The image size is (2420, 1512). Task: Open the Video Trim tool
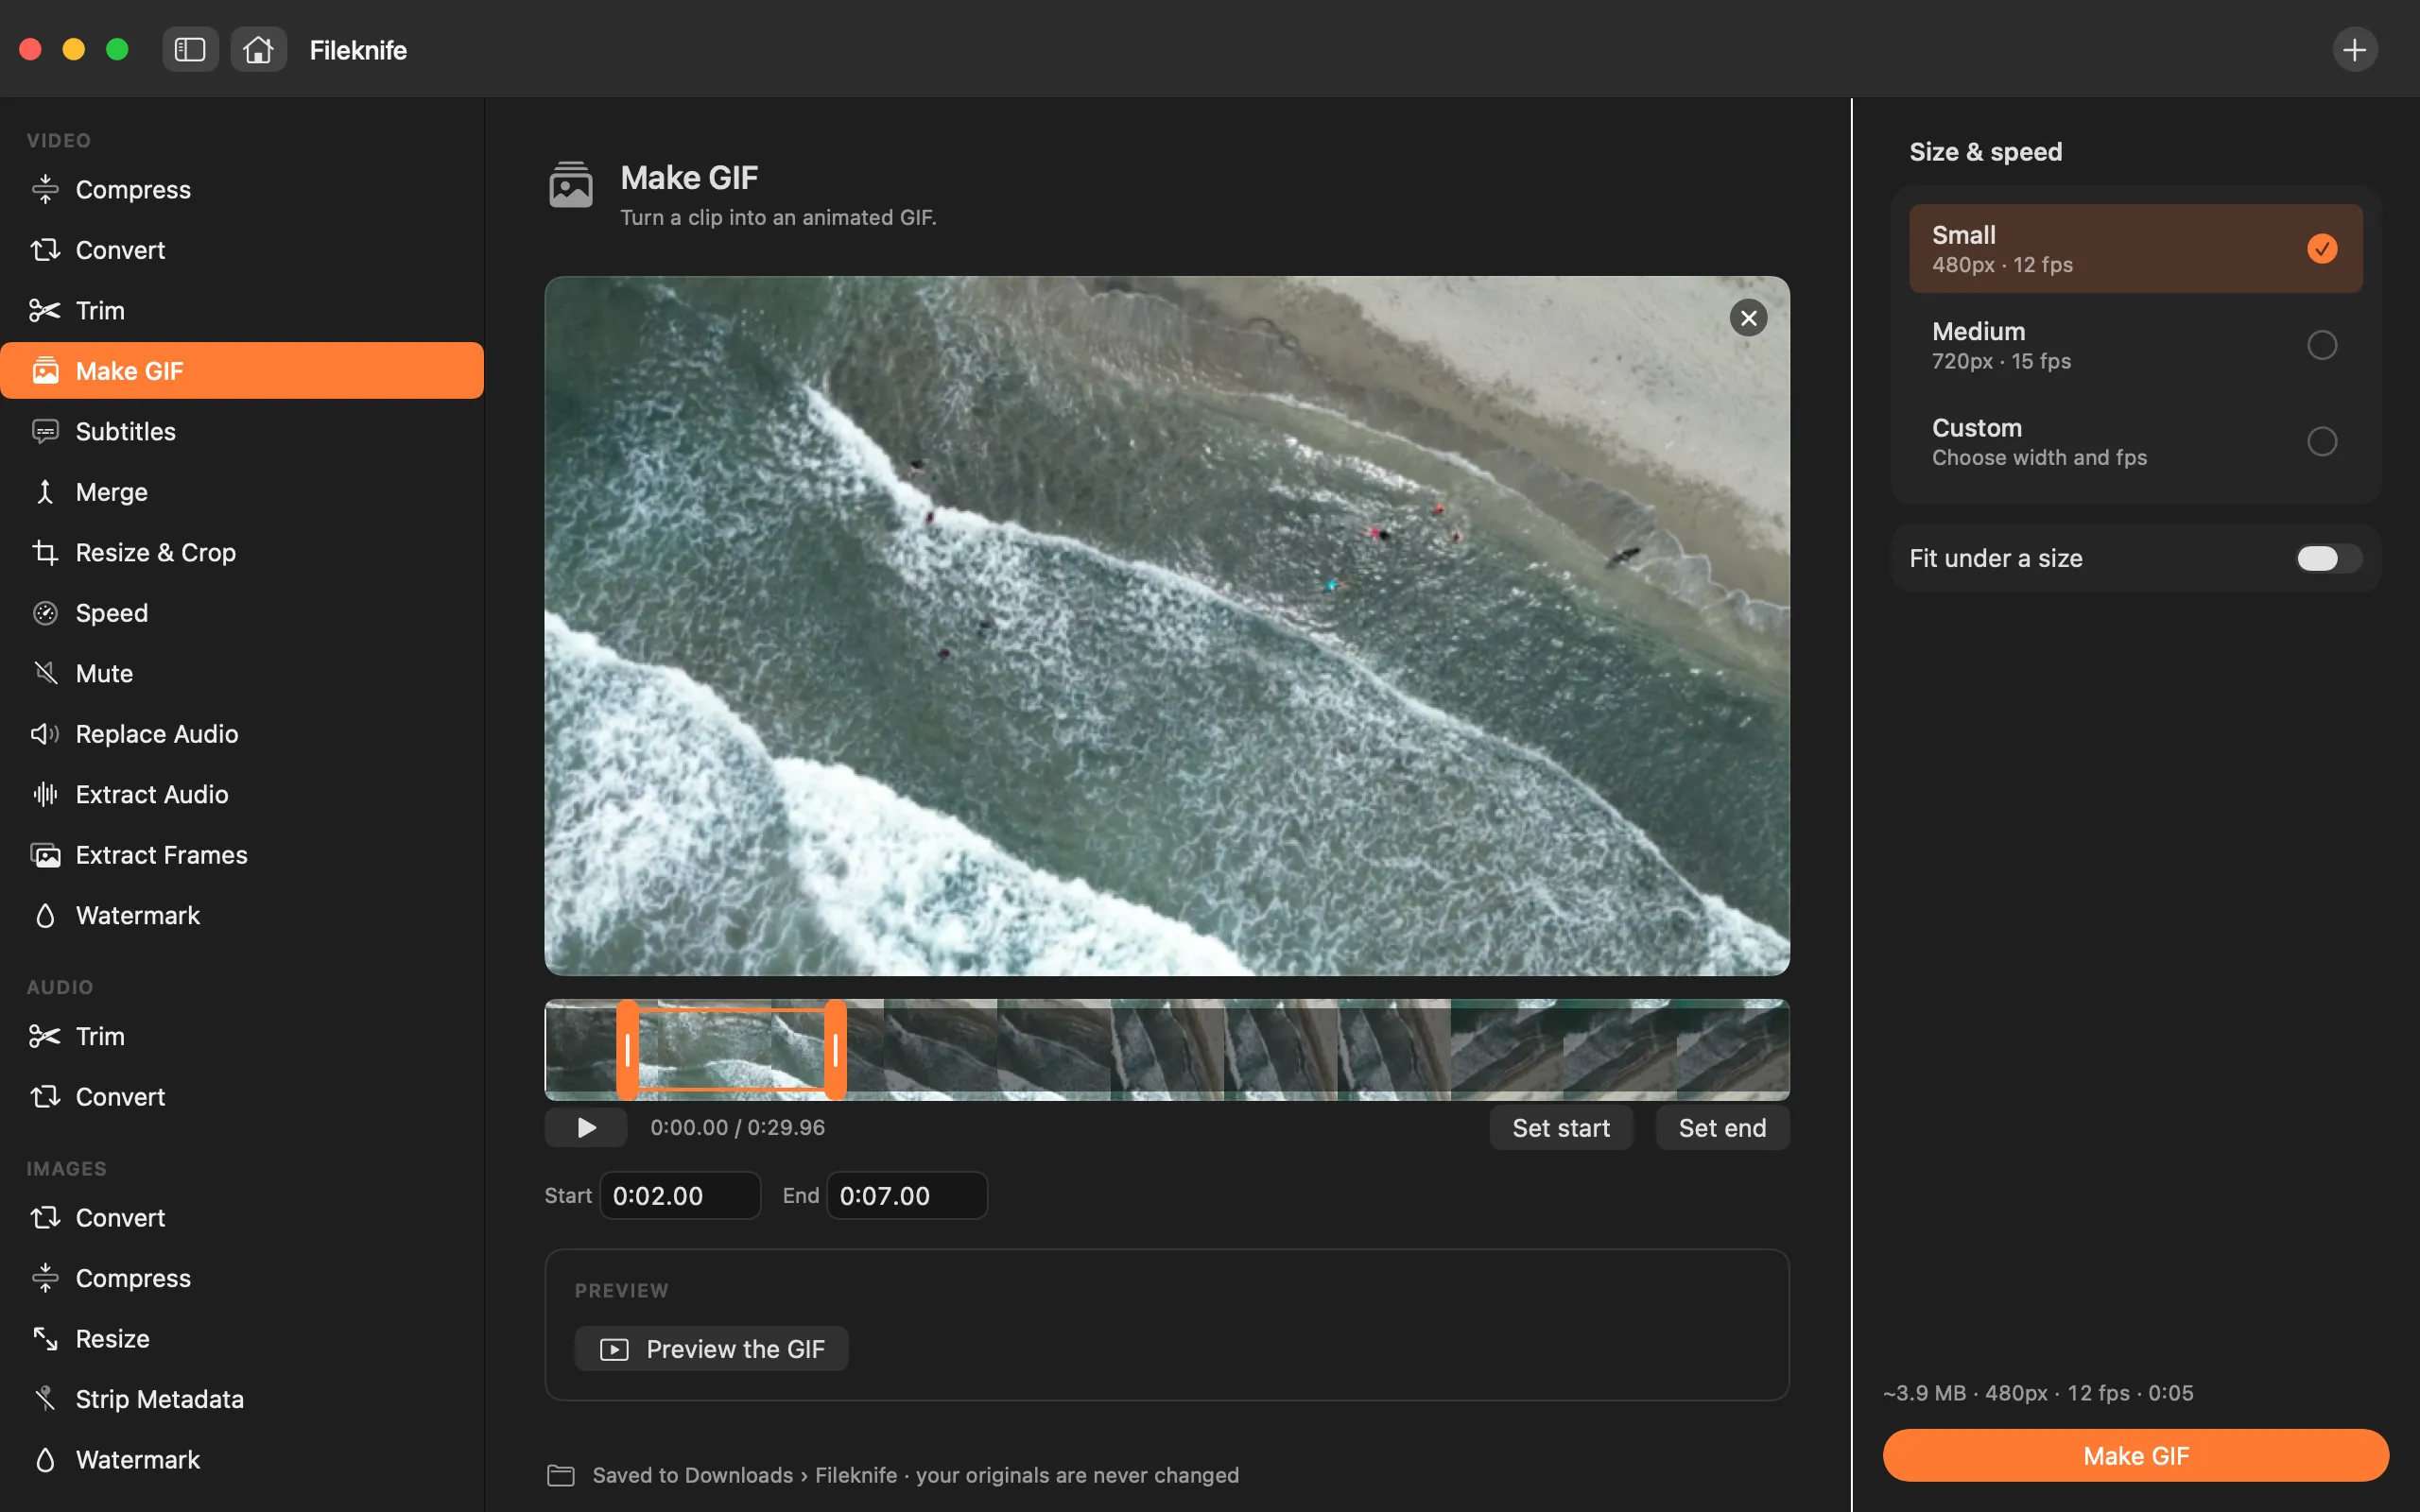242,310
